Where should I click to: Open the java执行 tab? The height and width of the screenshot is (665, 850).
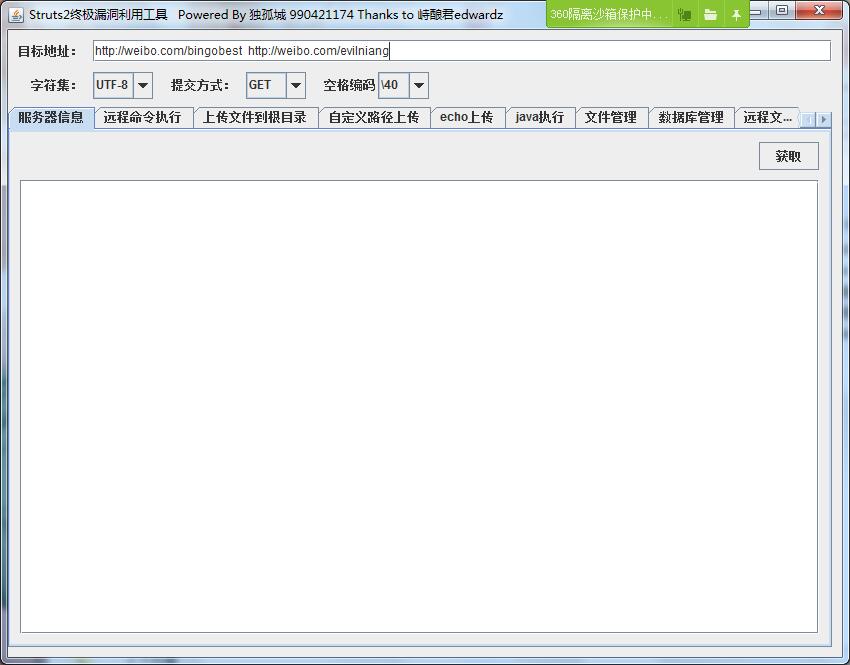point(540,118)
